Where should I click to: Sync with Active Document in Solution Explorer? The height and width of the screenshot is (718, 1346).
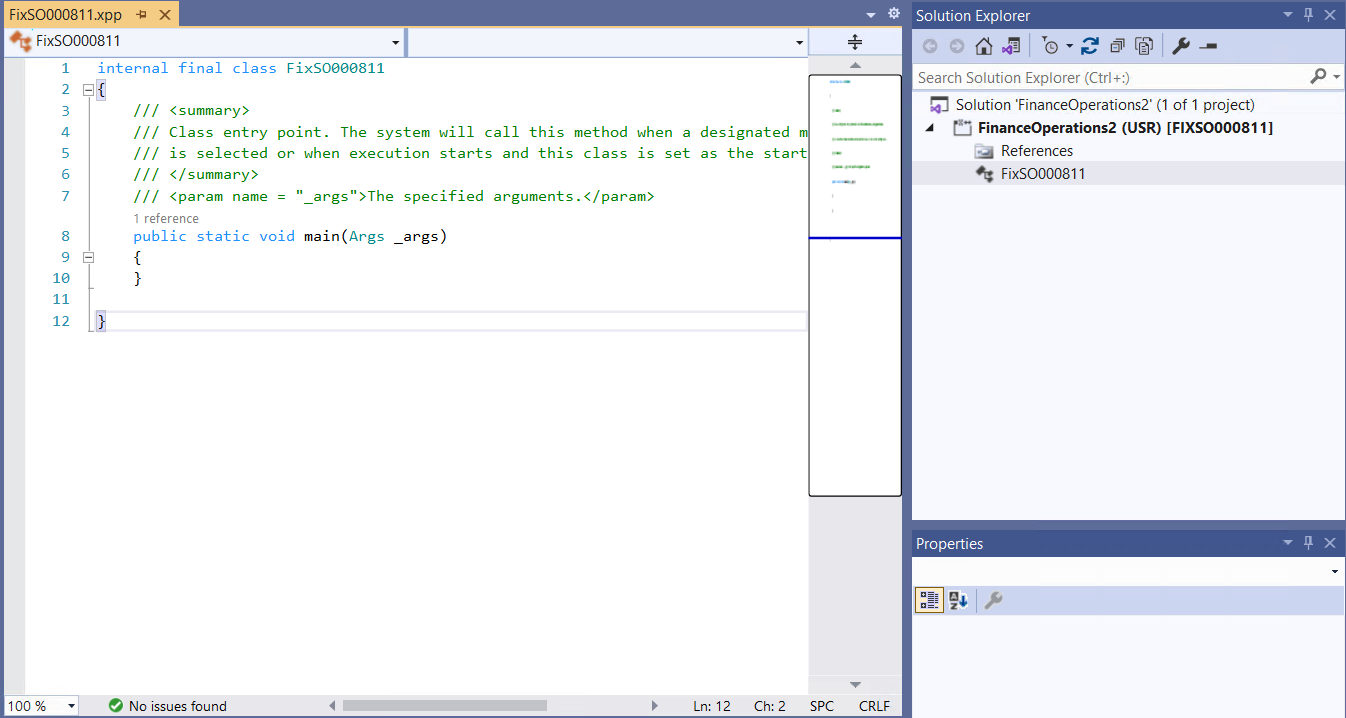pyautogui.click(x=1090, y=46)
